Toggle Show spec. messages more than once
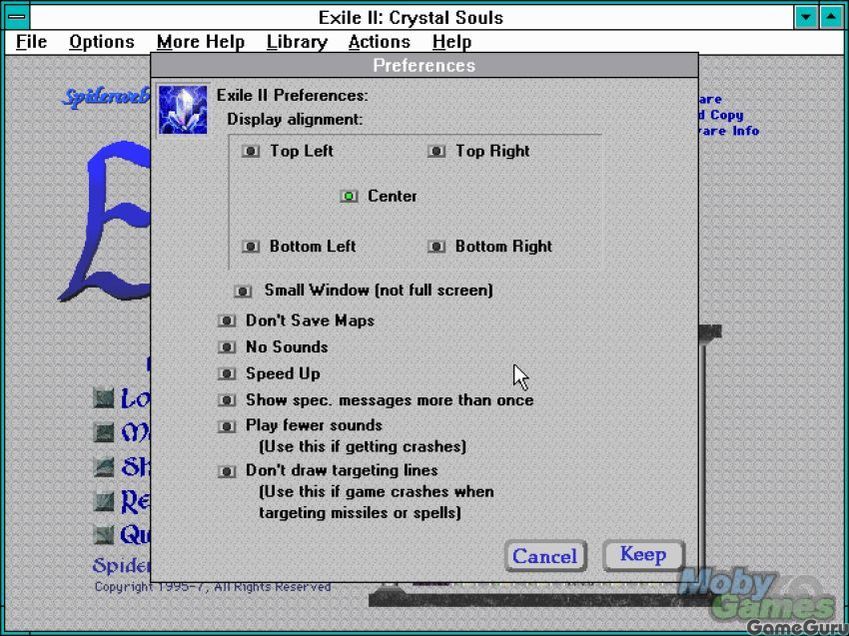The height and width of the screenshot is (636, 849). click(226, 400)
